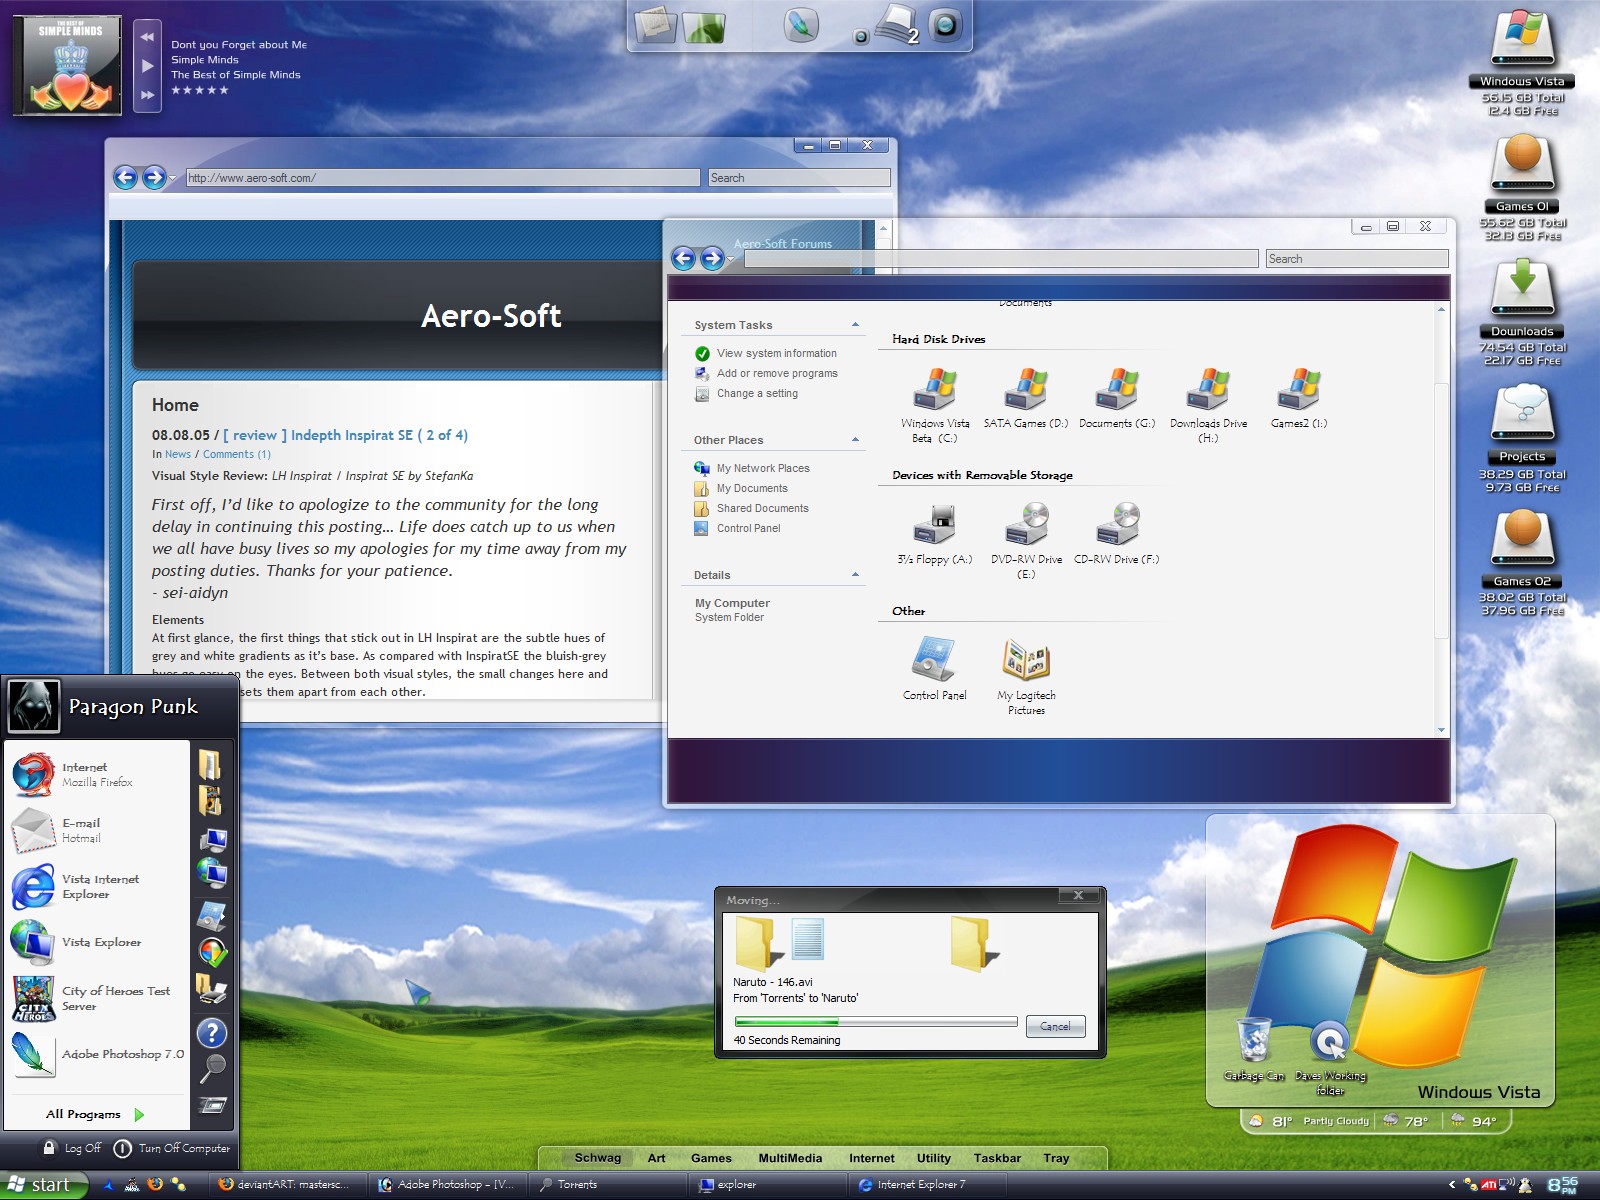Select the Schwag tab on the desktop bar

pos(598,1158)
